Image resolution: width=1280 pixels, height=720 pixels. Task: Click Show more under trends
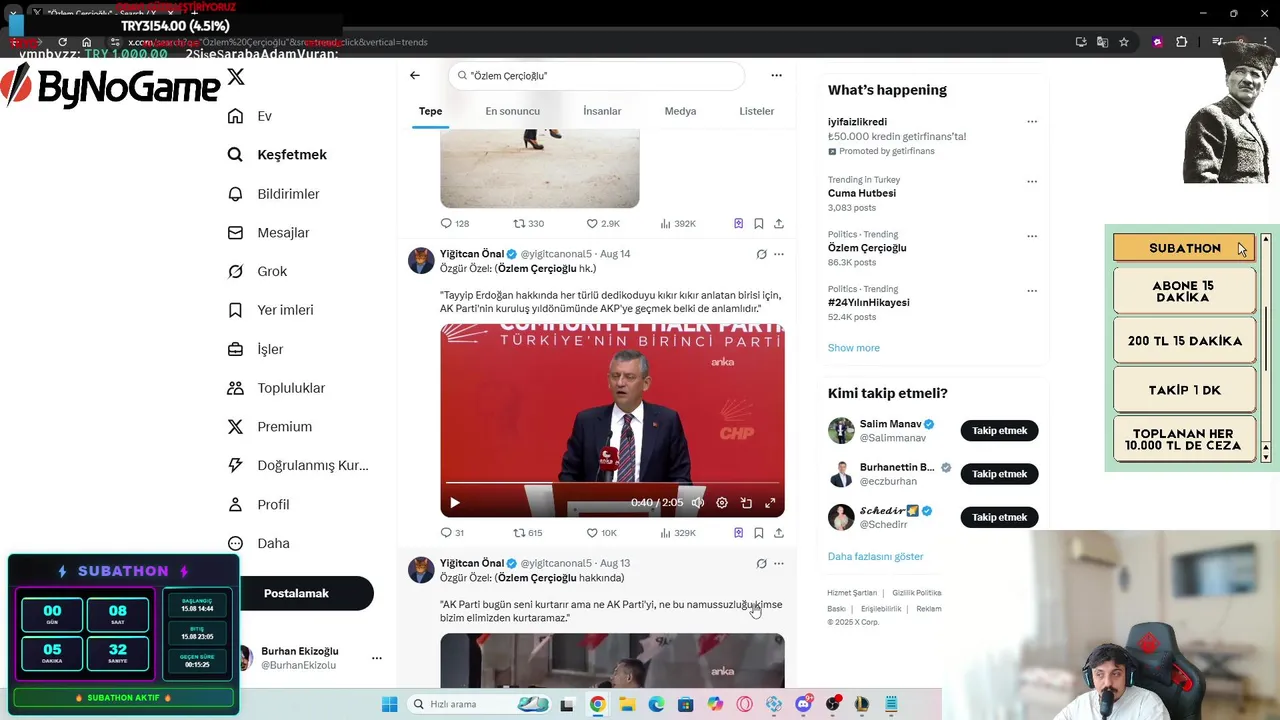coord(854,348)
